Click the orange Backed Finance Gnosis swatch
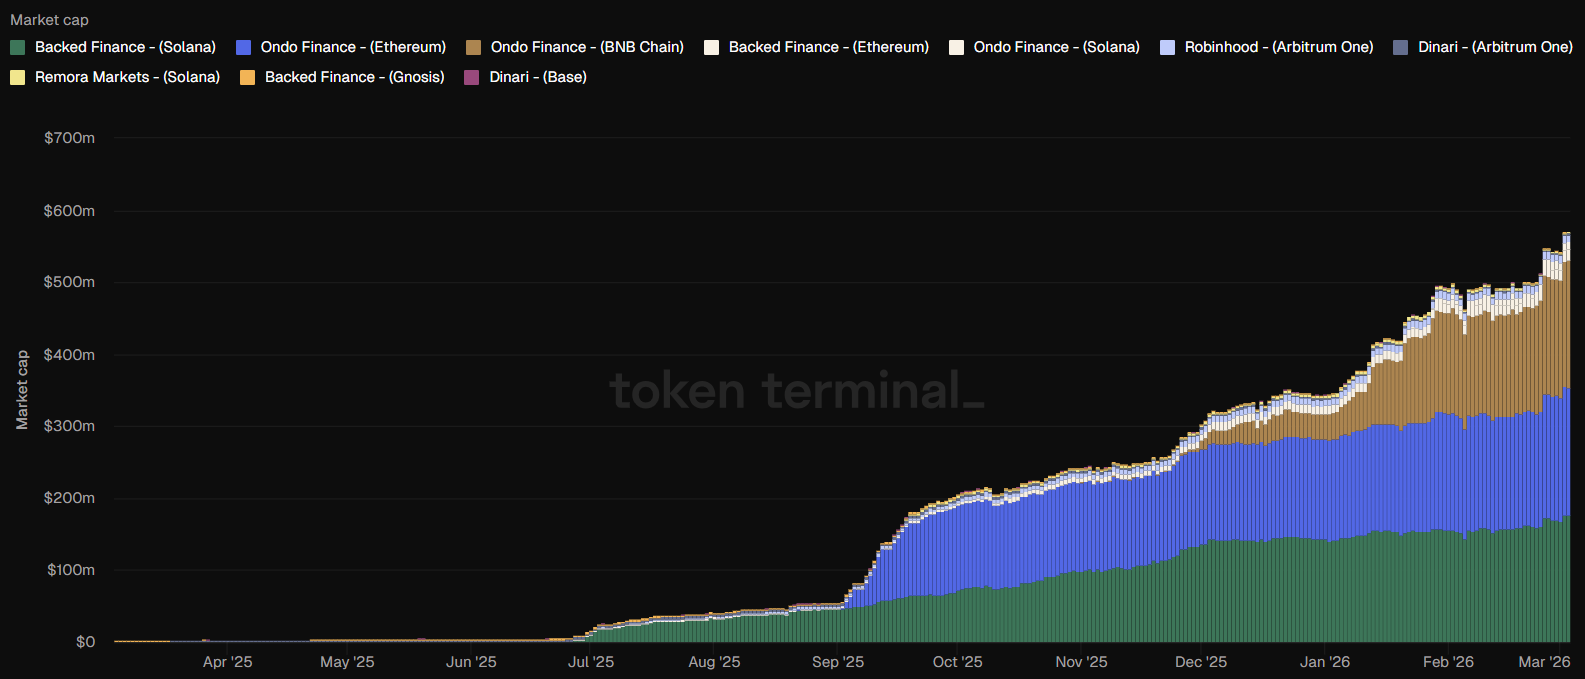The width and height of the screenshot is (1585, 679). coord(247,77)
